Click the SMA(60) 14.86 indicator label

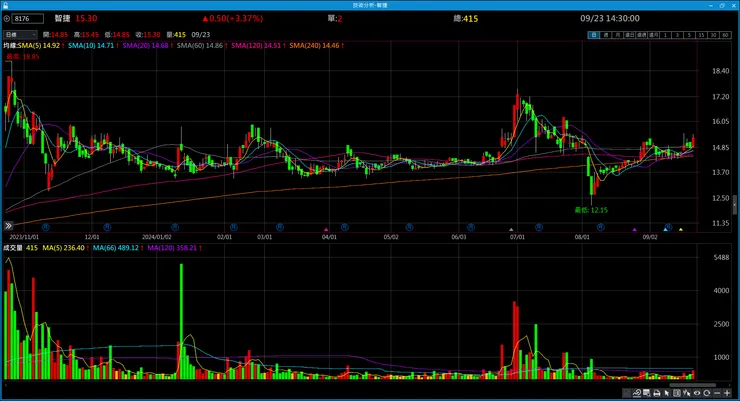[x=202, y=46]
